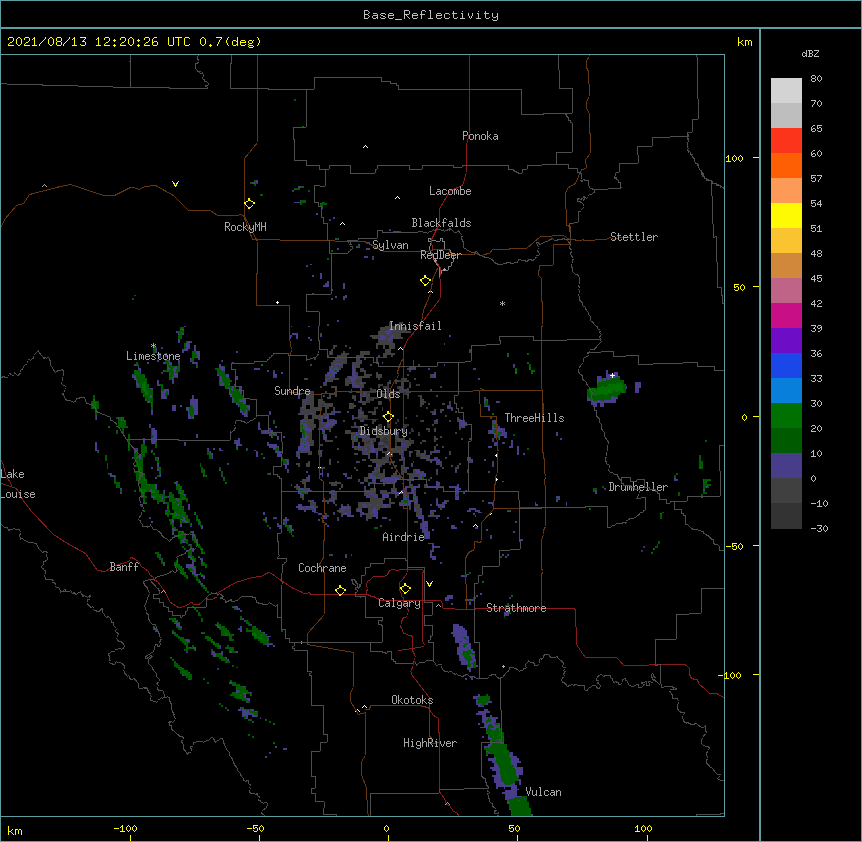Click the Lacombe city label
This screenshot has width=862, height=842.
[450, 191]
